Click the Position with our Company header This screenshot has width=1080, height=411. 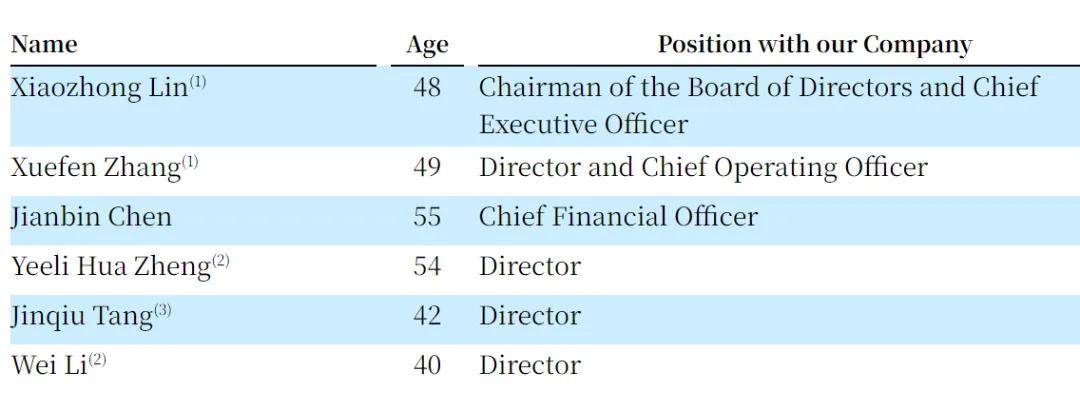click(815, 45)
